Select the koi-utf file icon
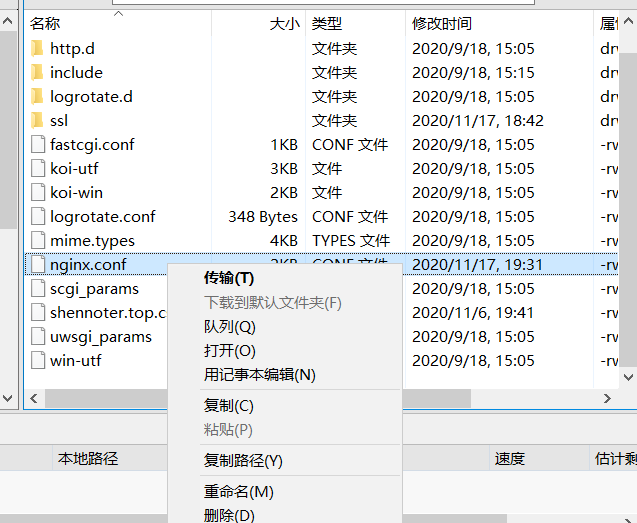Image resolution: width=637 pixels, height=523 pixels. tap(37, 168)
